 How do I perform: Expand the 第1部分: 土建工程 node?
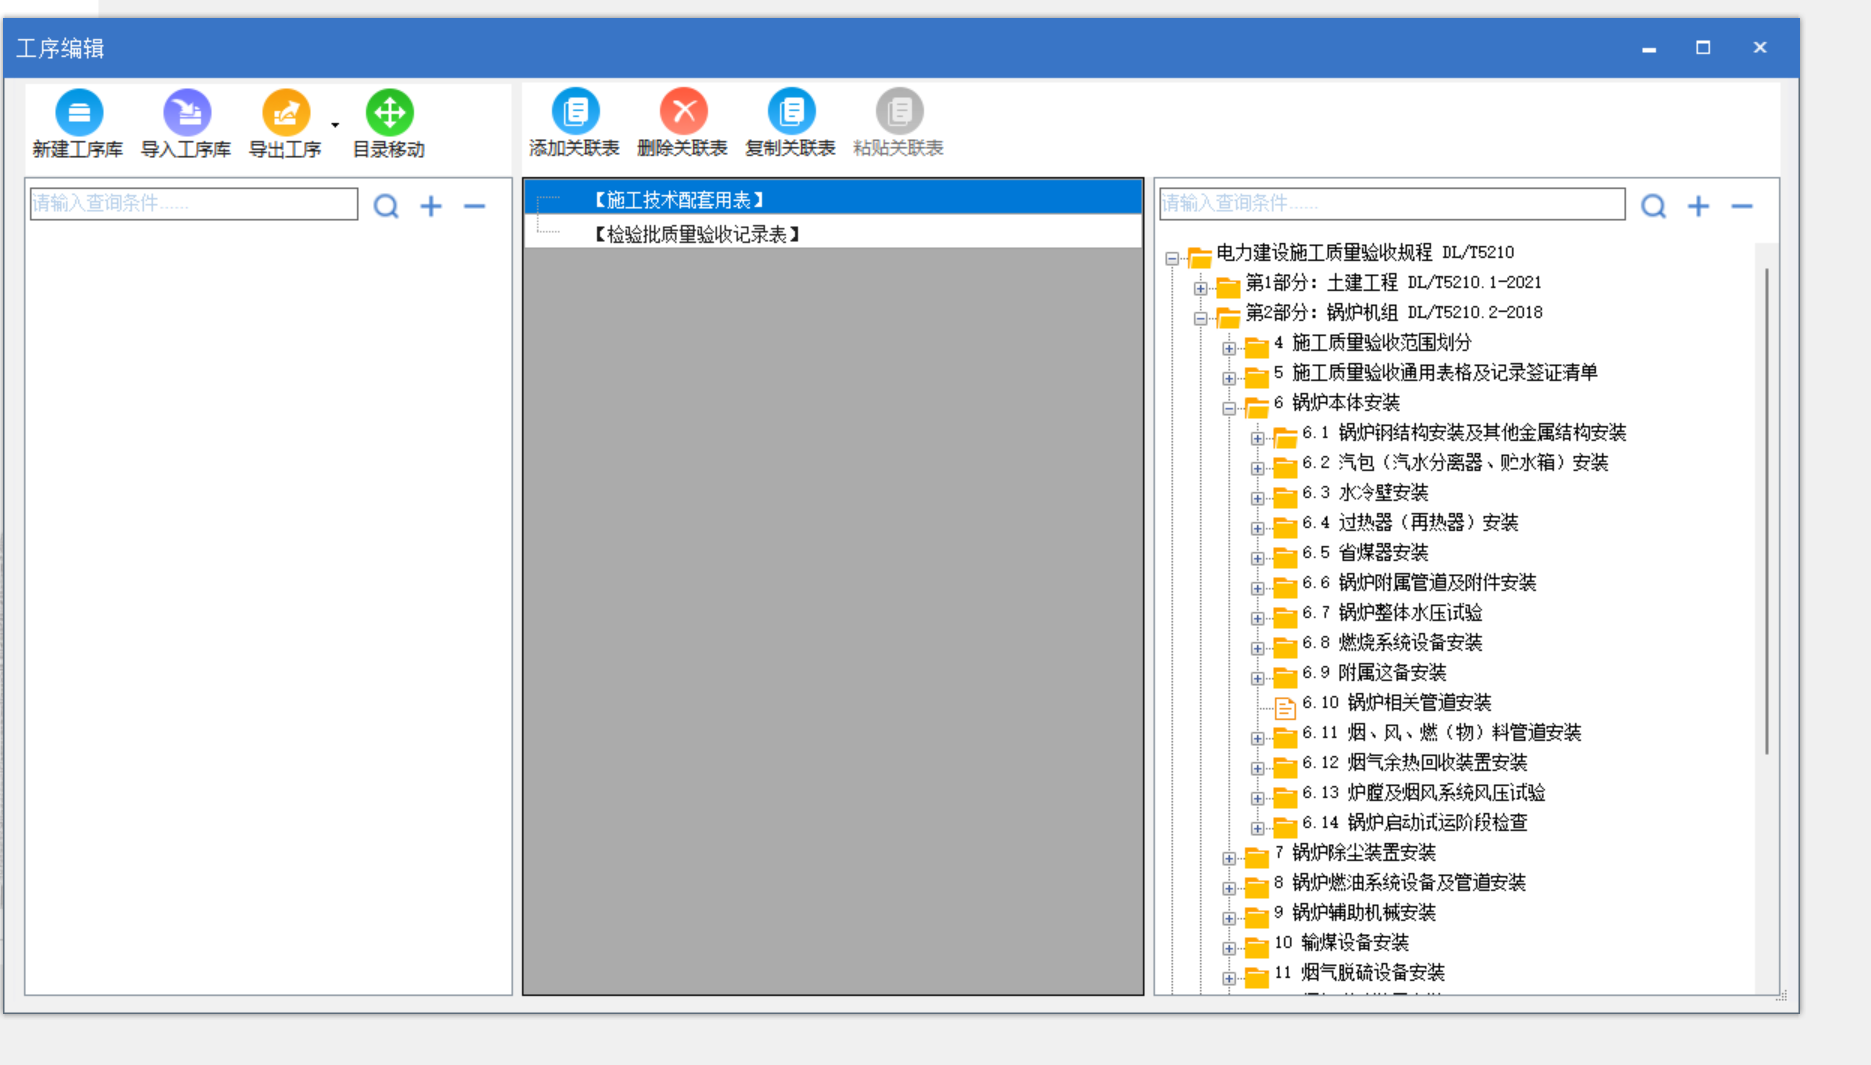(1200, 288)
